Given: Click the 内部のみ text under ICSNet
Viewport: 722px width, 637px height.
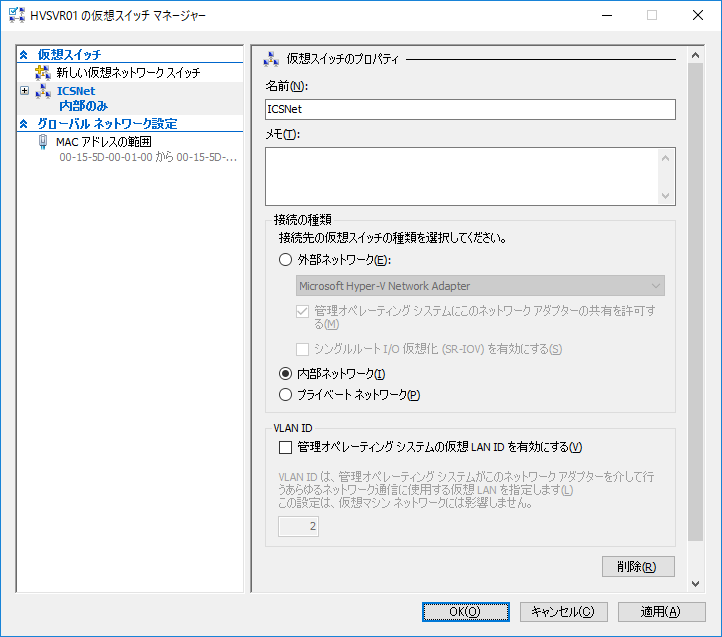Looking at the screenshot, I should pos(83,106).
